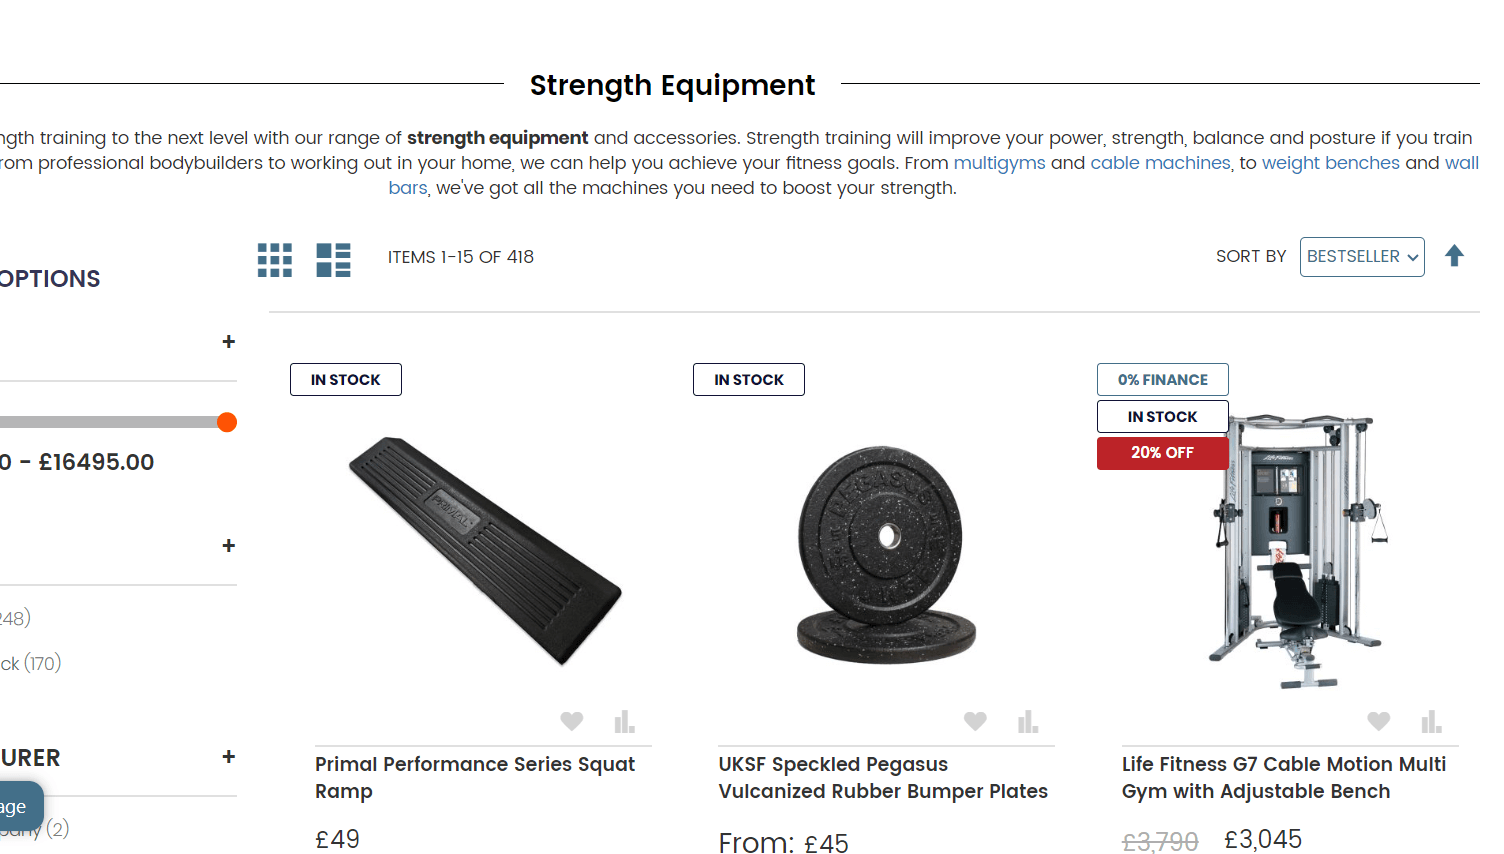This screenshot has height=854, width=1504.
Task: Expand the filter section below the price range
Action: pos(229,546)
